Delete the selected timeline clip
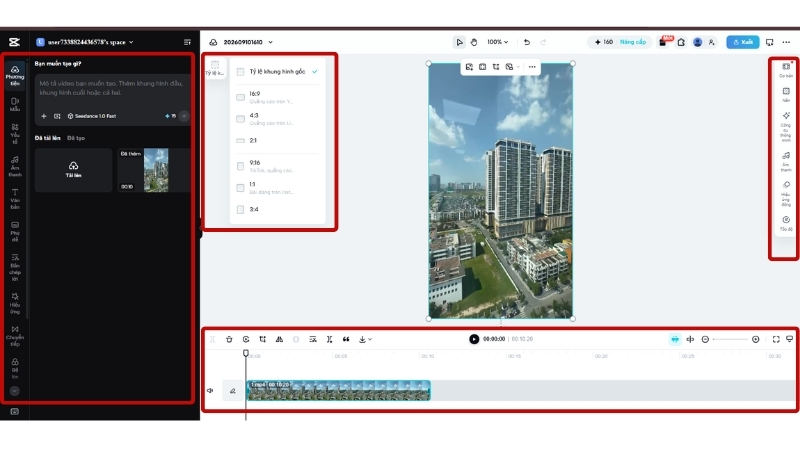The width and height of the screenshot is (800, 450). coord(229,339)
